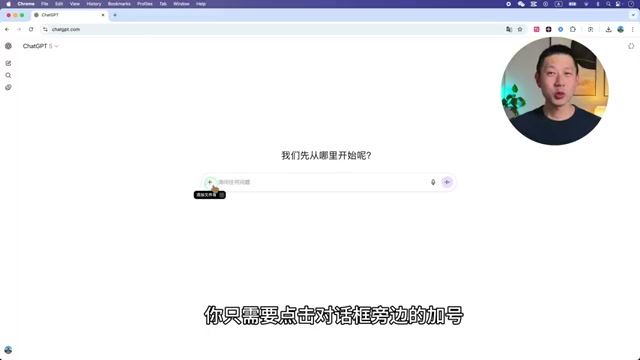Image resolution: width=640 pixels, height=360 pixels.
Task: Click the battery icon in menu bar
Action: tap(572, 4)
